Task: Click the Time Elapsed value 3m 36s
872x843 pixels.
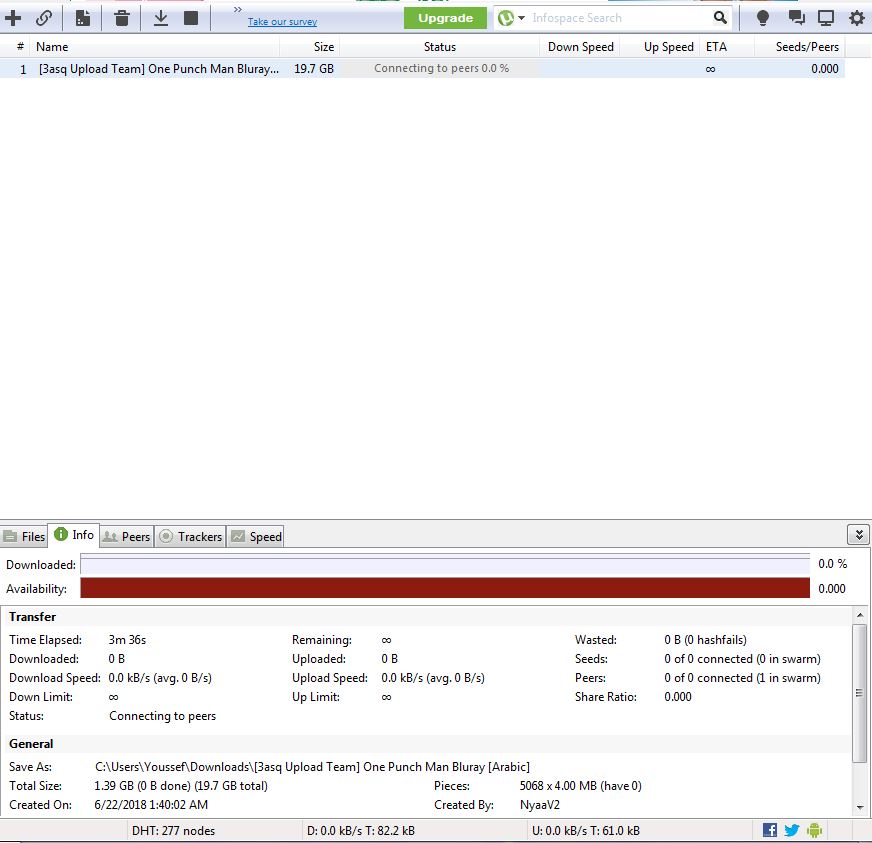Action: click(127, 640)
